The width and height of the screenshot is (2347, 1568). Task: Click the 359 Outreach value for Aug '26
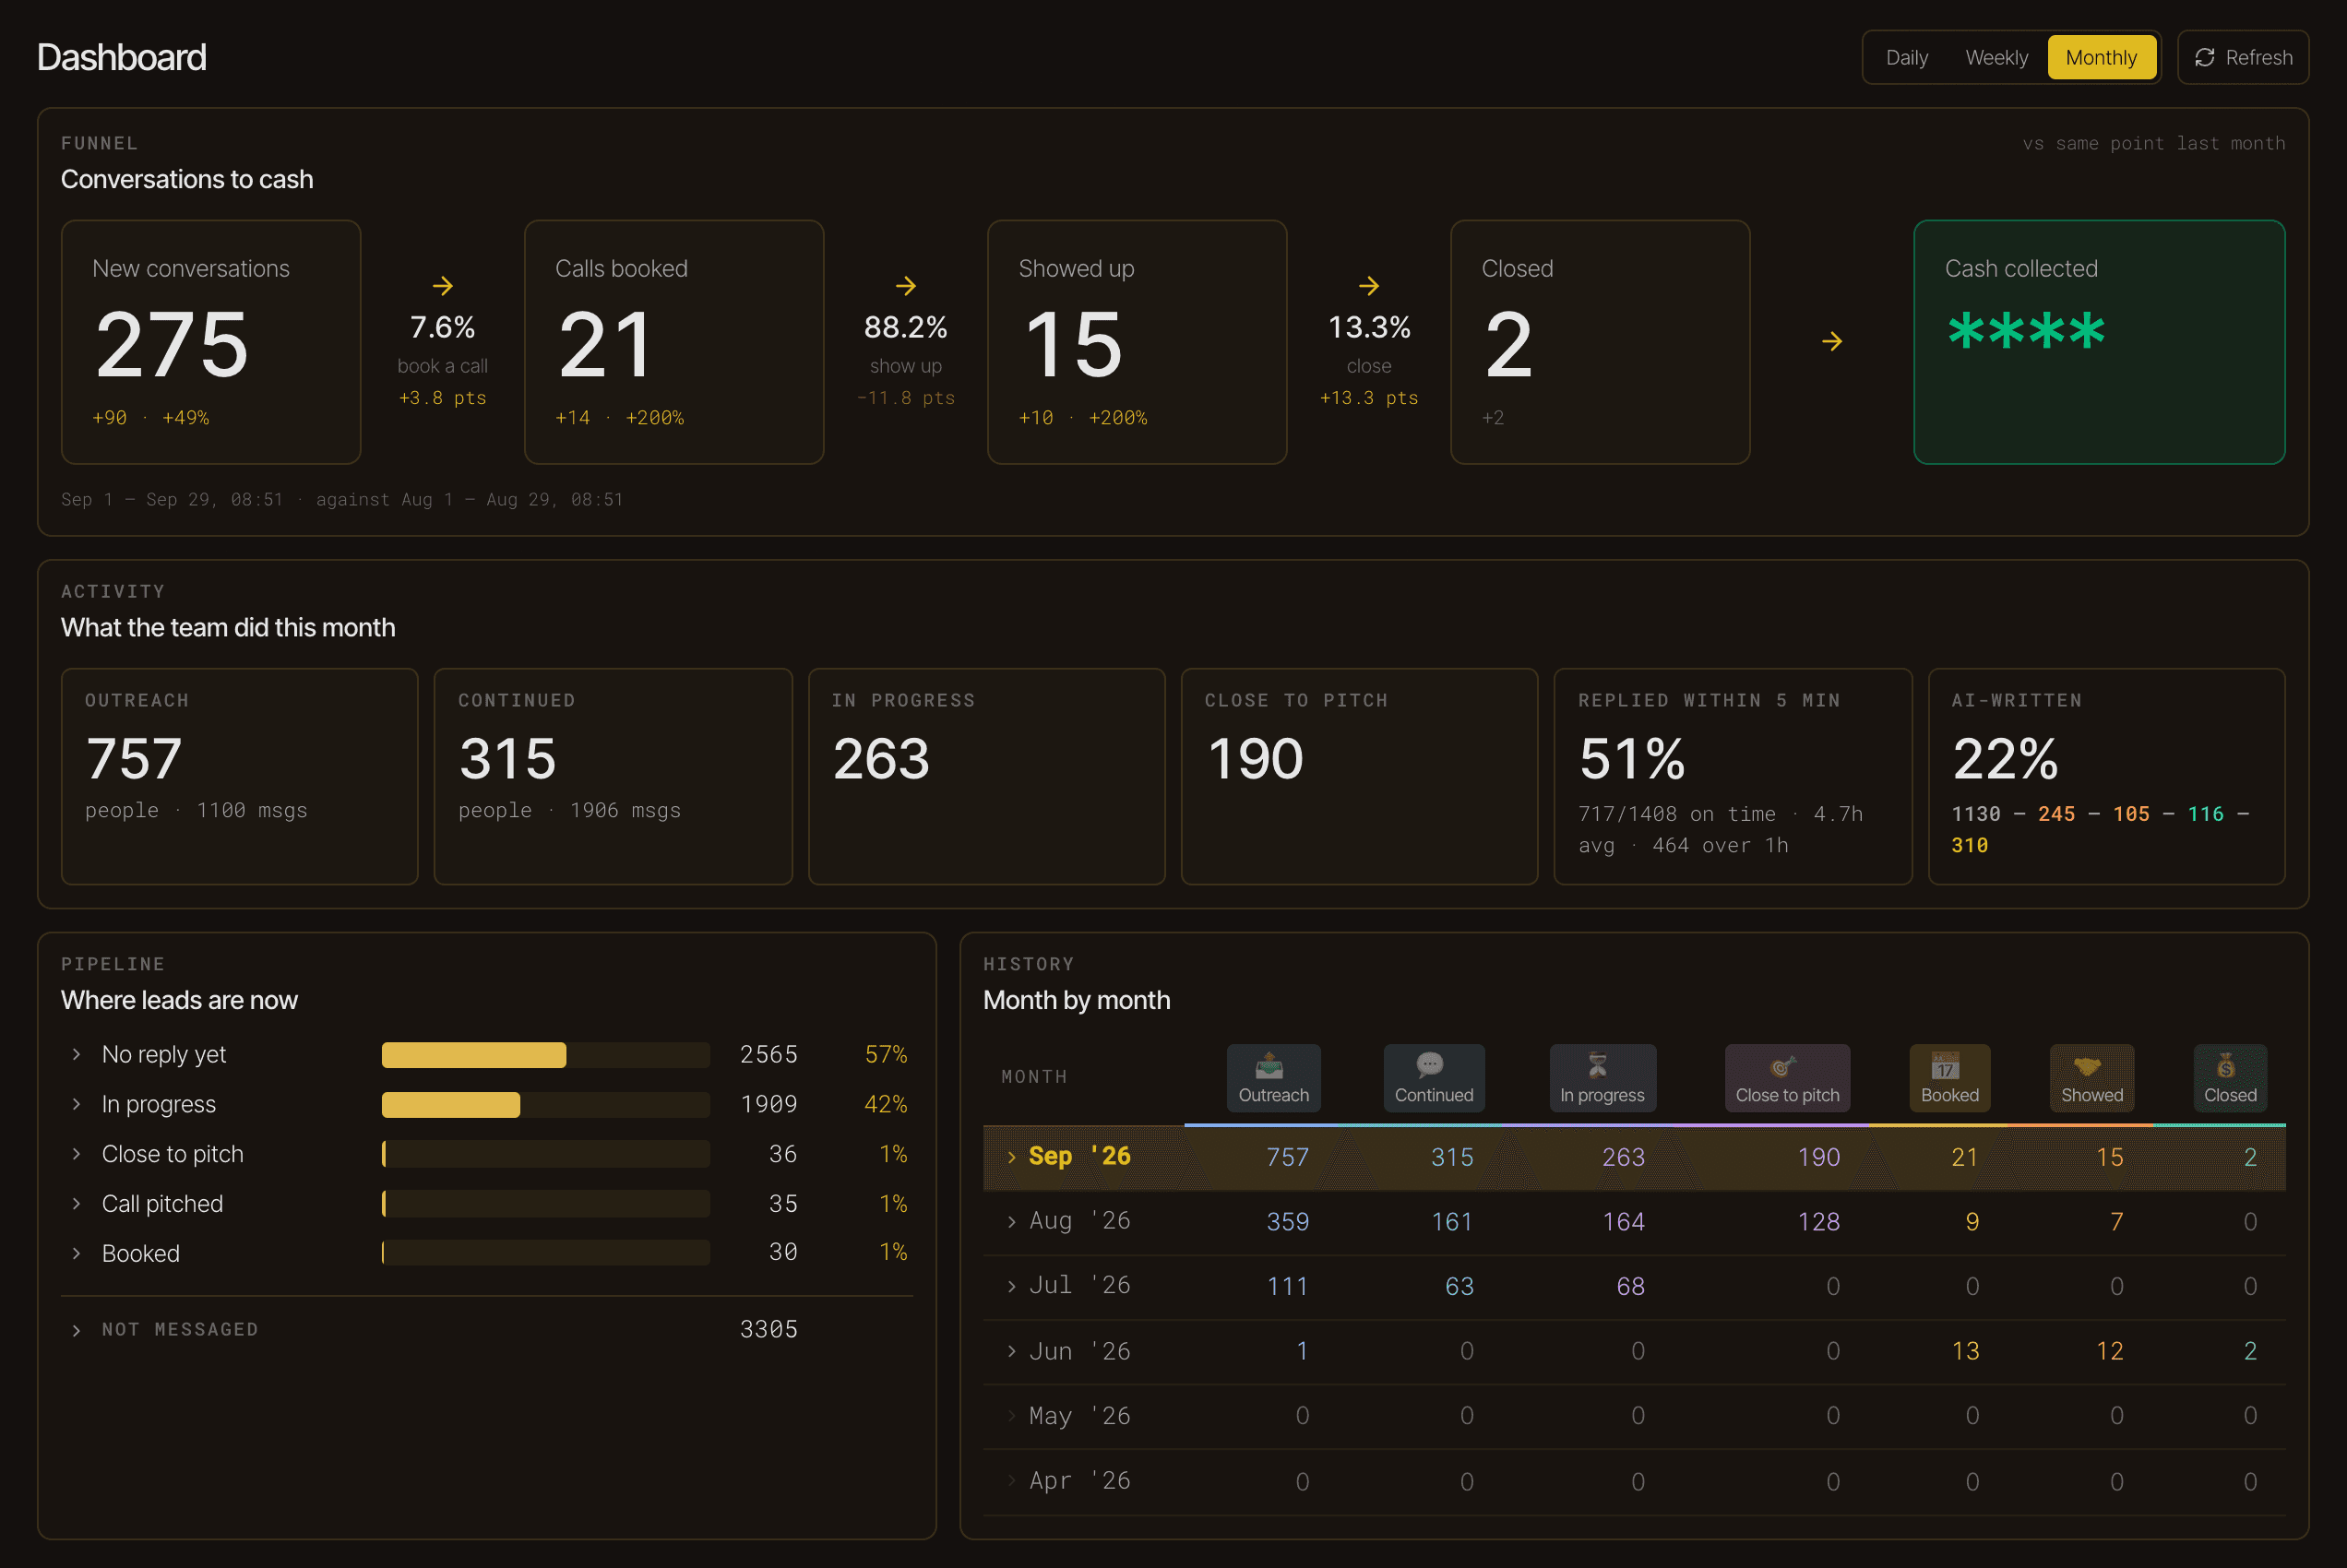coord(1288,1221)
